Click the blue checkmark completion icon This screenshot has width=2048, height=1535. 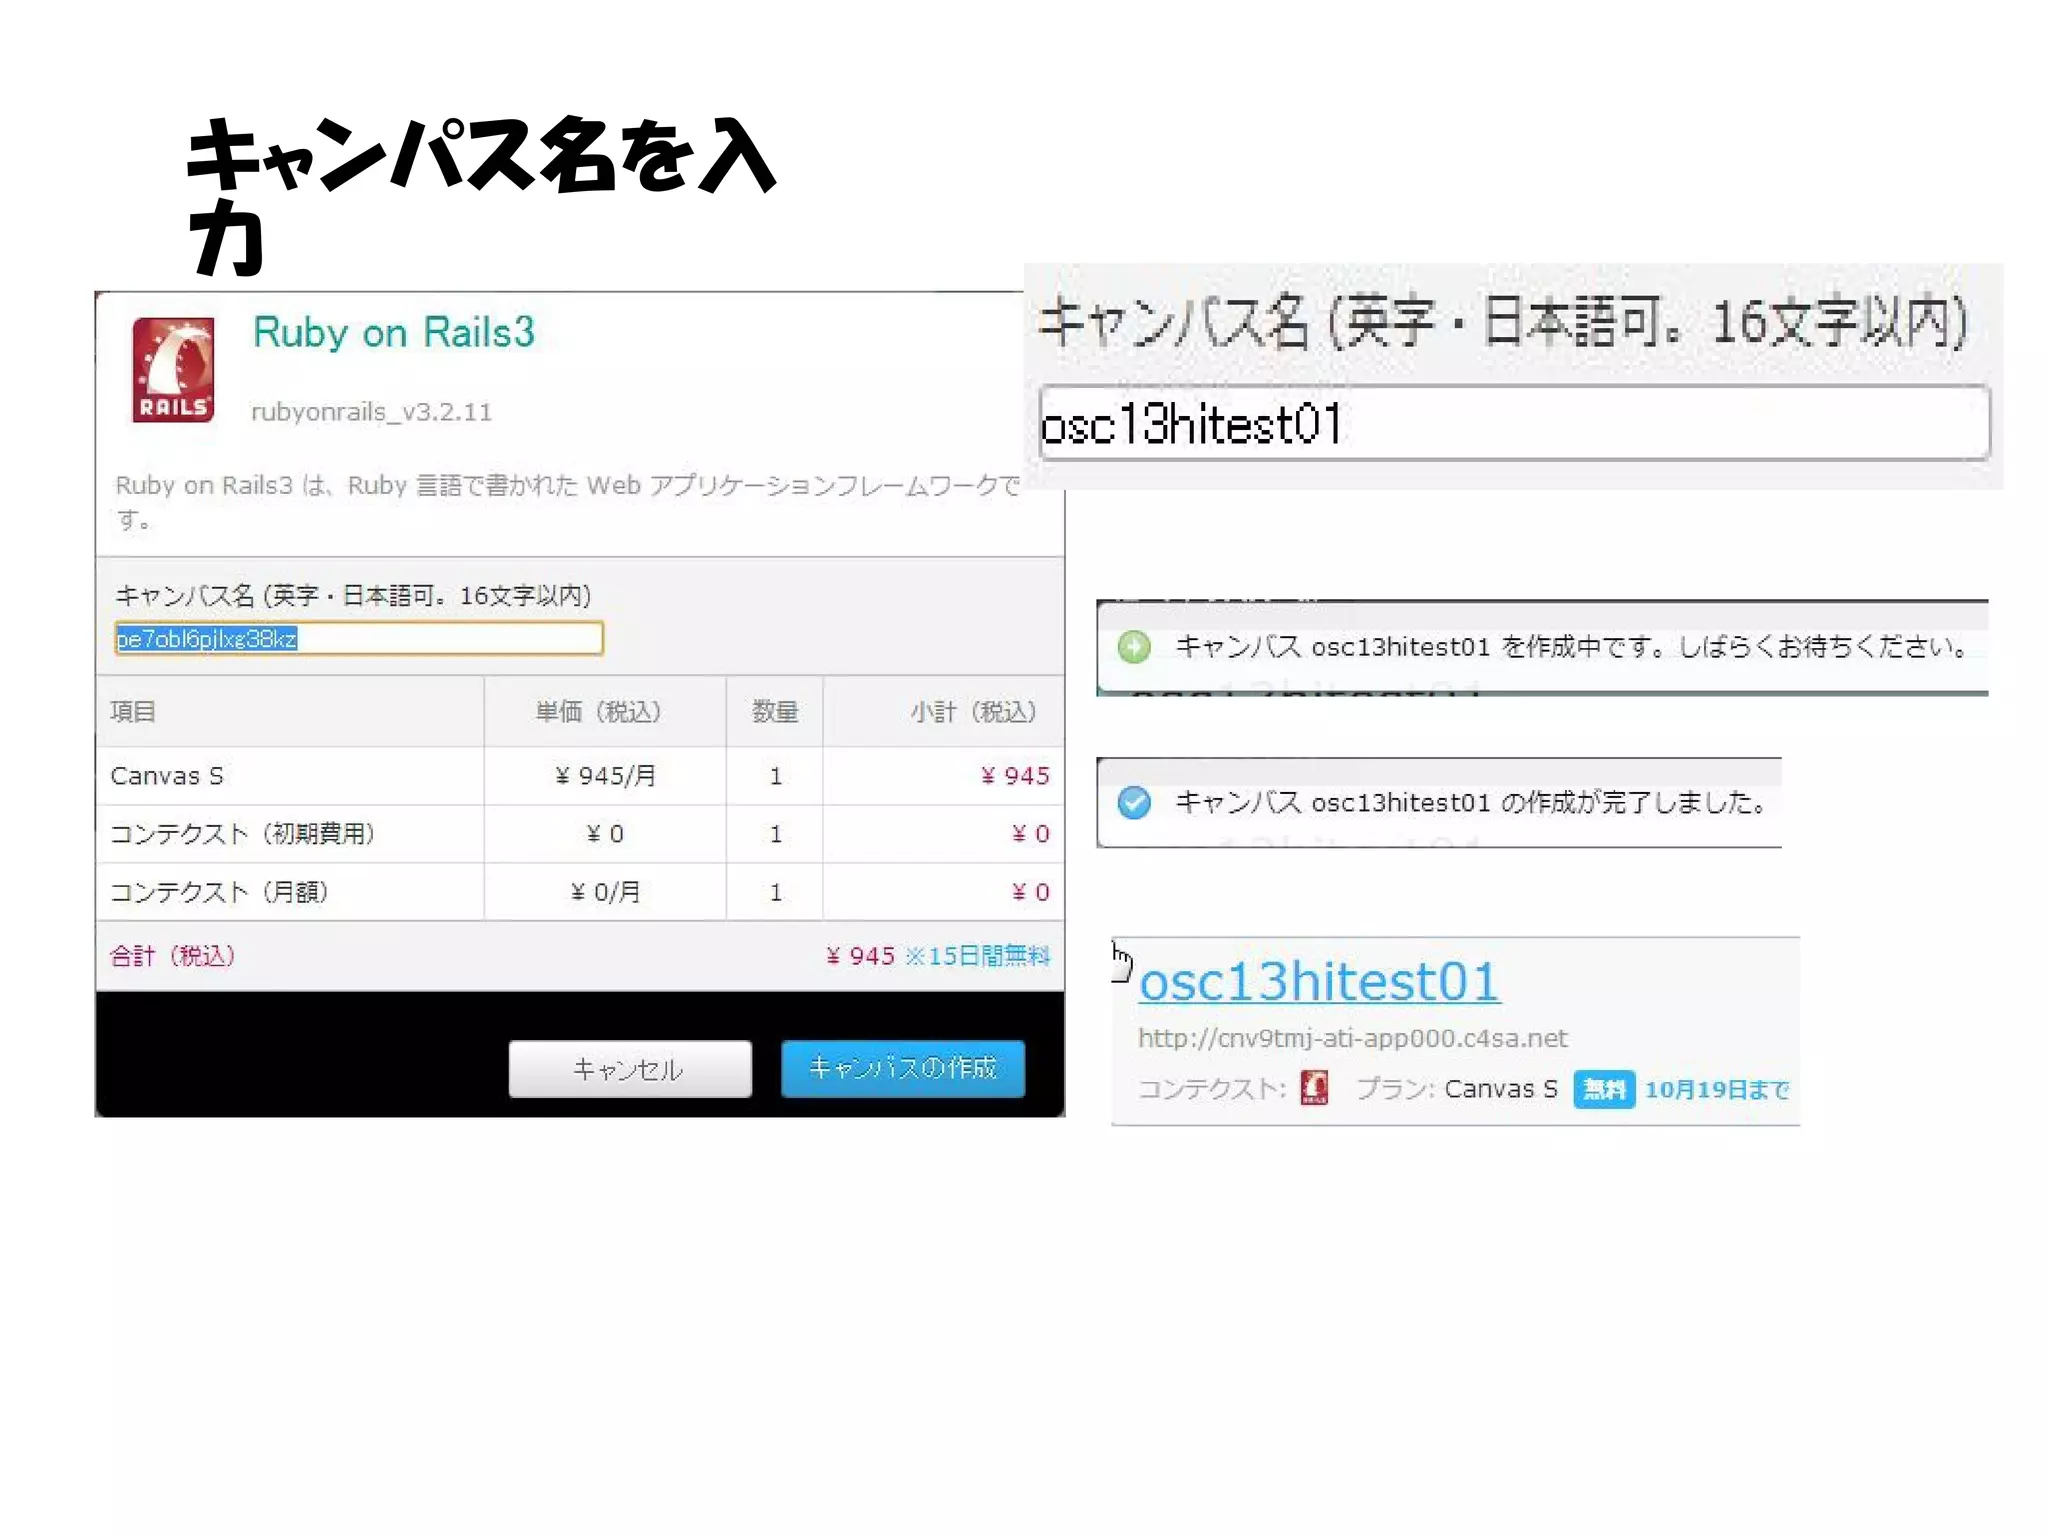1134,802
